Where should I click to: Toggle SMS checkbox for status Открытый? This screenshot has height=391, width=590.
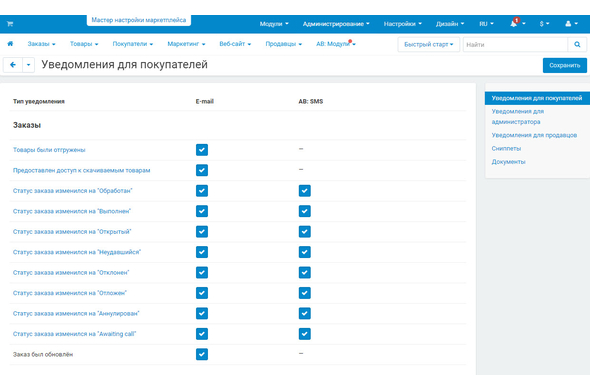coord(305,231)
